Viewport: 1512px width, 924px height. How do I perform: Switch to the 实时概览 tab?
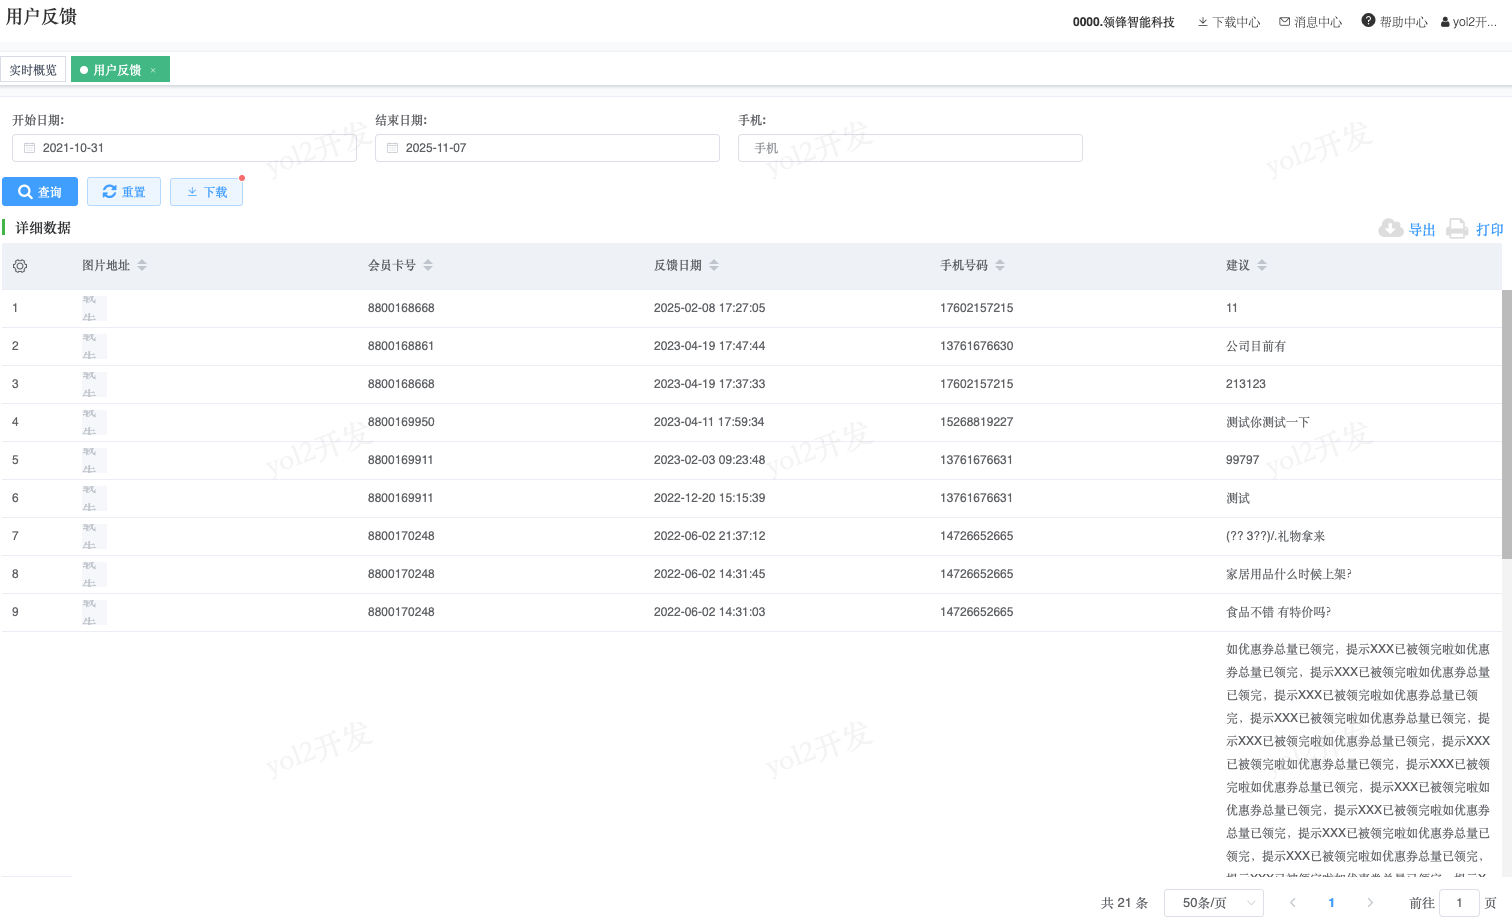point(33,70)
